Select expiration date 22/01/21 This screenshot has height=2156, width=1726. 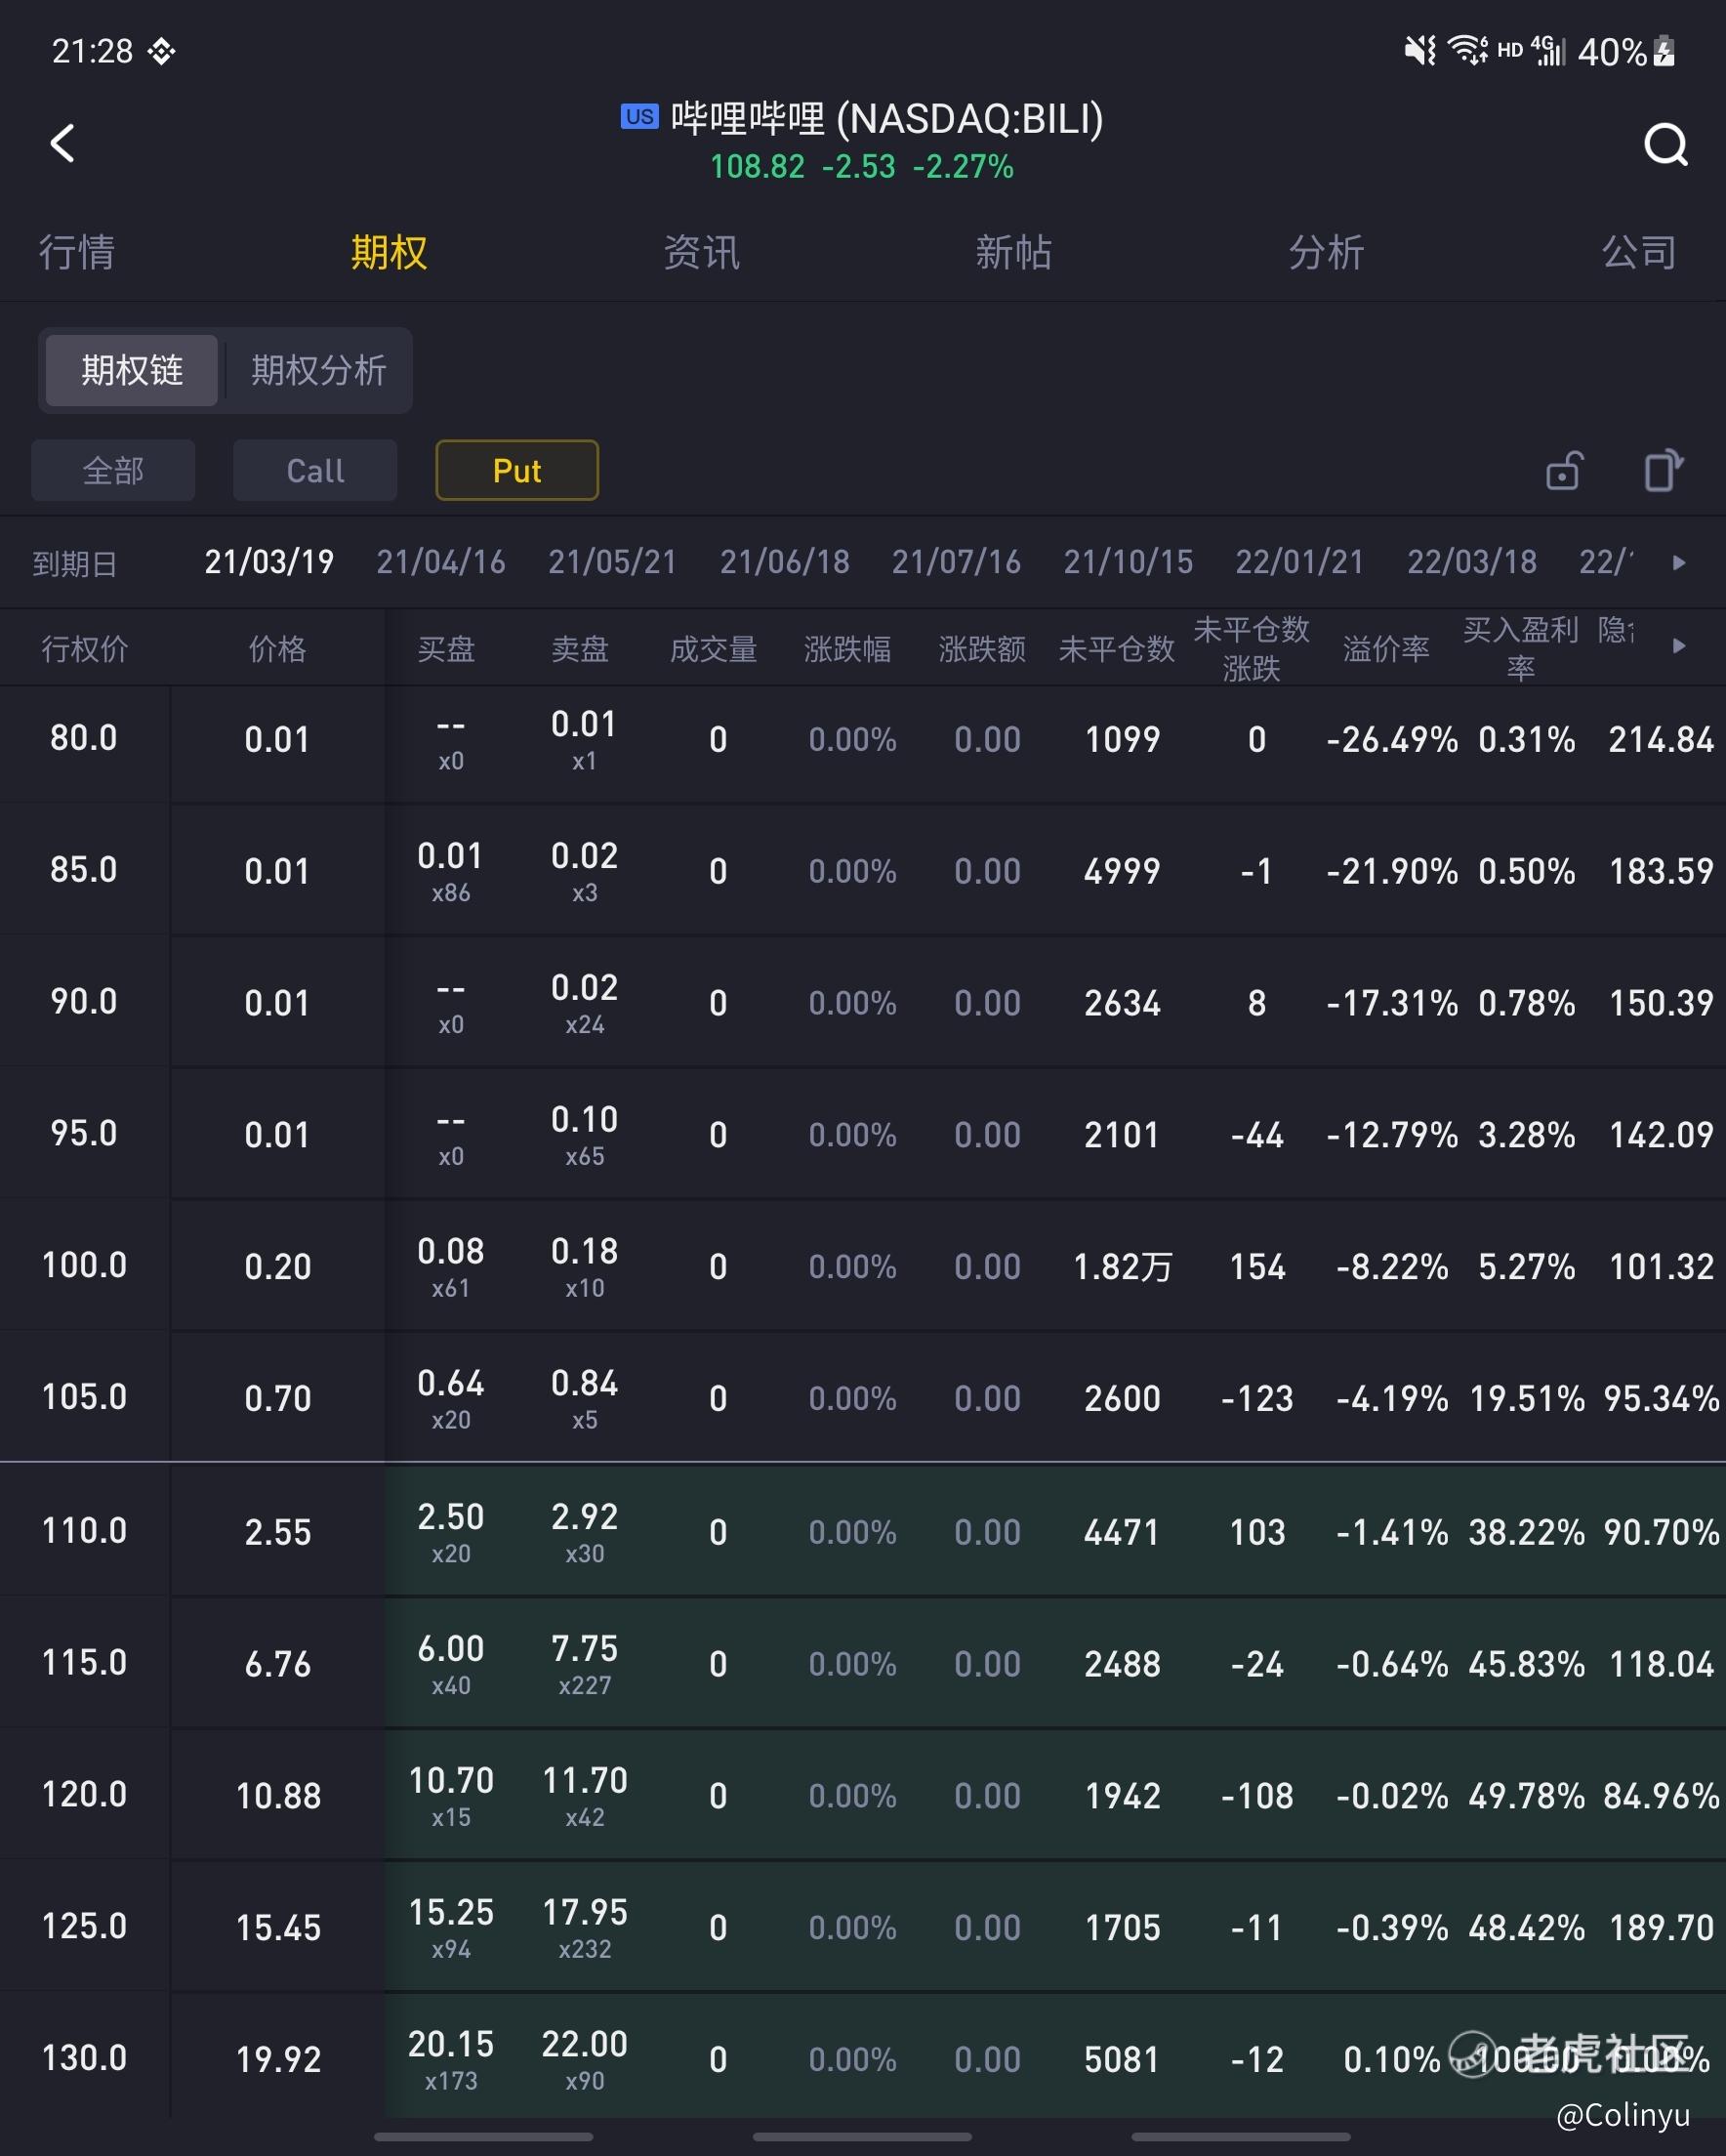[x=1300, y=562]
